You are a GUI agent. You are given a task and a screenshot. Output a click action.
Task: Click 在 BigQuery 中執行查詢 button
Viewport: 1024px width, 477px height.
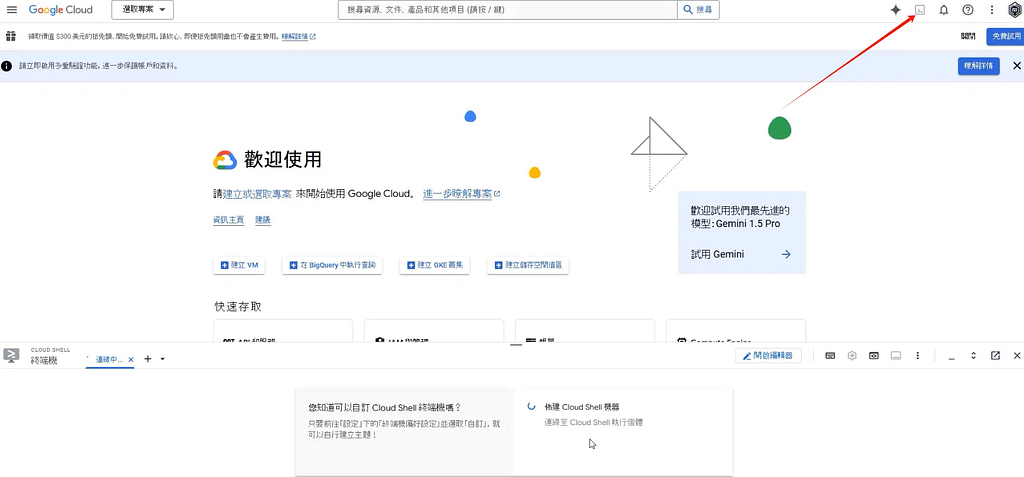(332, 265)
